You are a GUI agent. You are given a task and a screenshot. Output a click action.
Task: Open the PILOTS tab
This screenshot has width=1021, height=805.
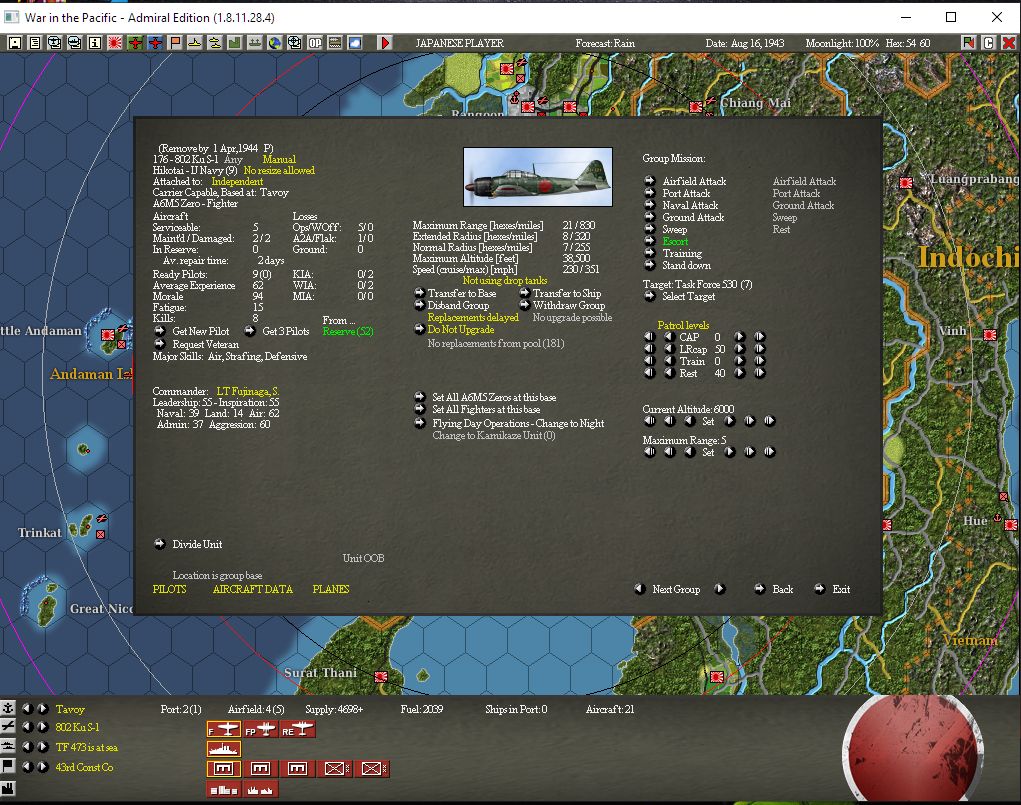tap(169, 589)
